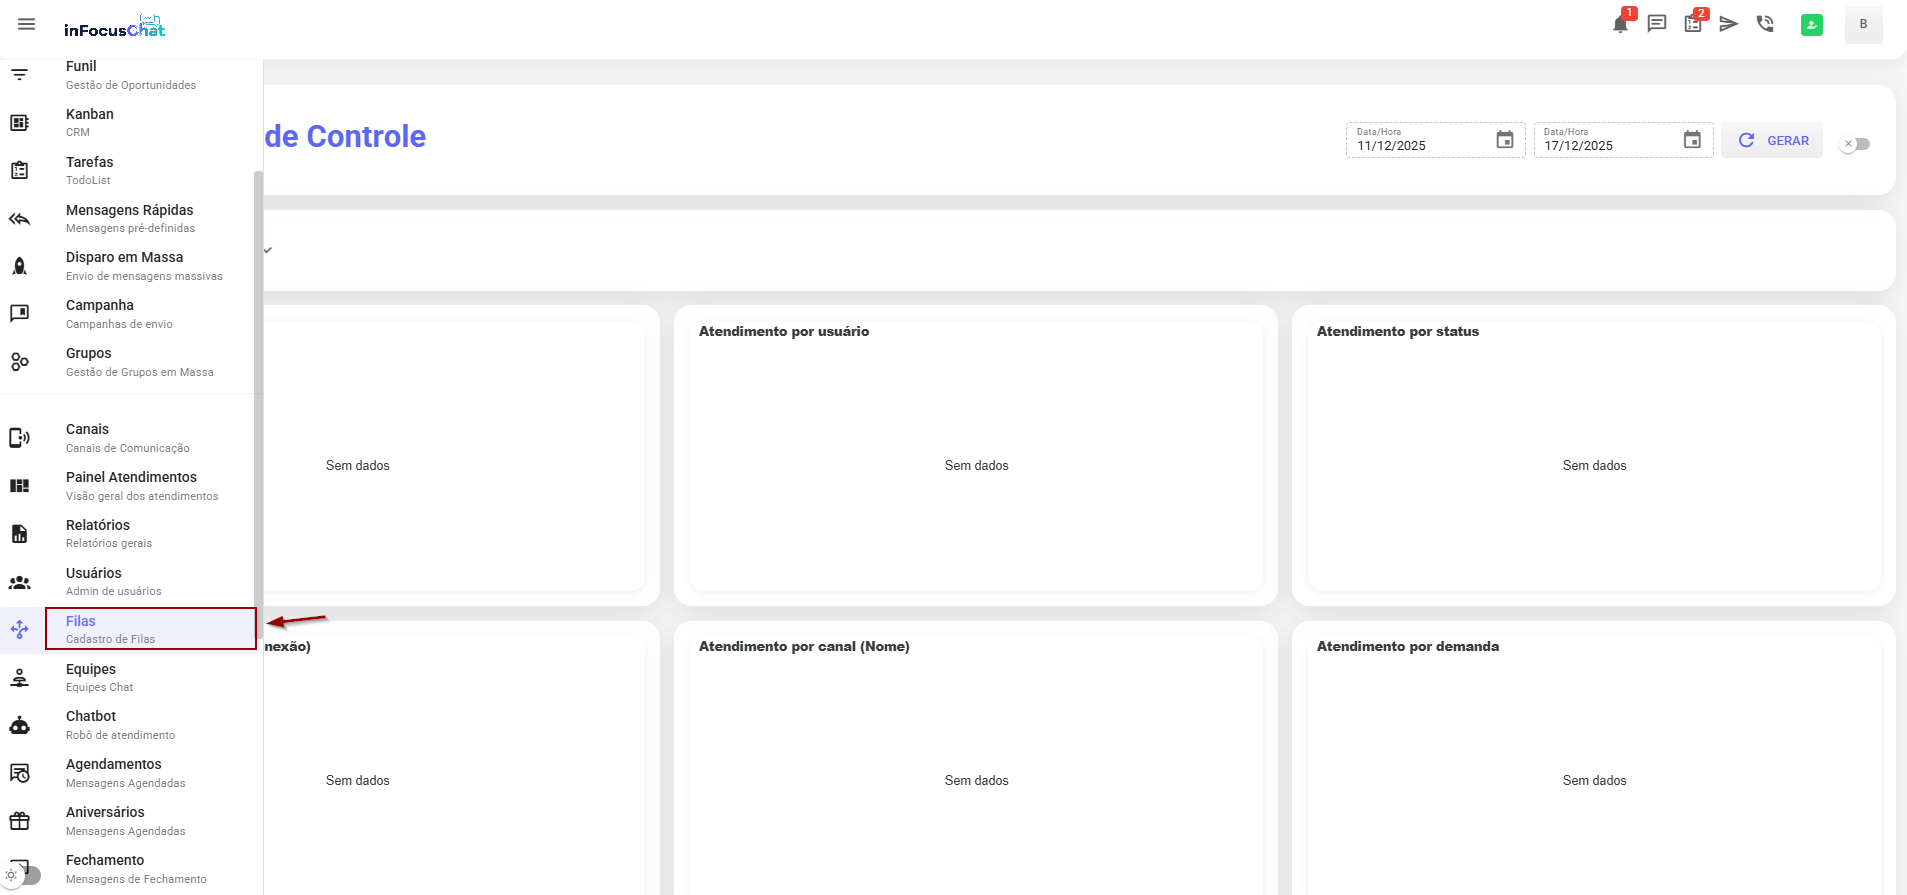This screenshot has height=895, width=1907.
Task: Expand the filter panel chevron
Action: click(x=268, y=250)
